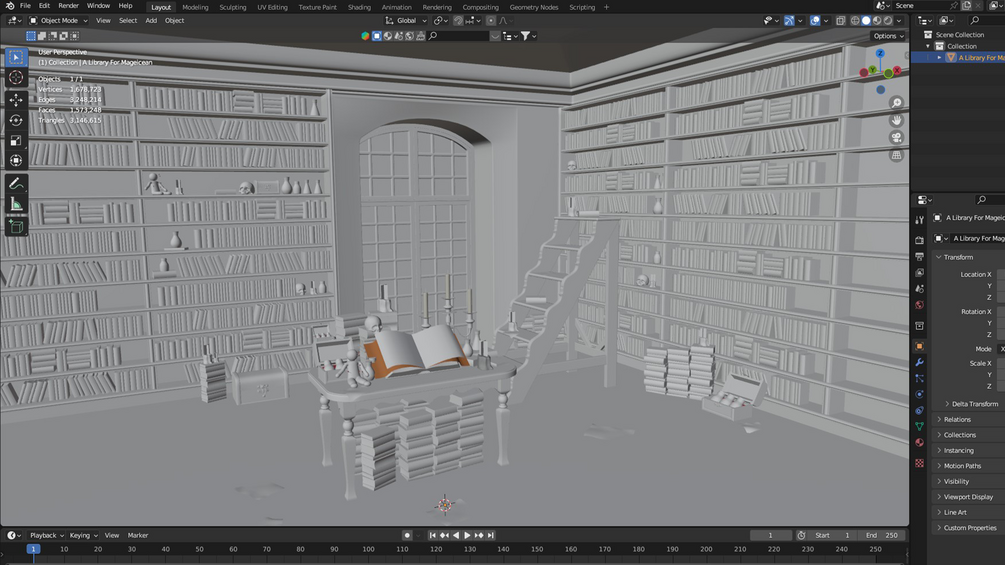Screen dimensions: 1005x565
Task: Open the Object Mode dropdown
Action: (x=58, y=20)
